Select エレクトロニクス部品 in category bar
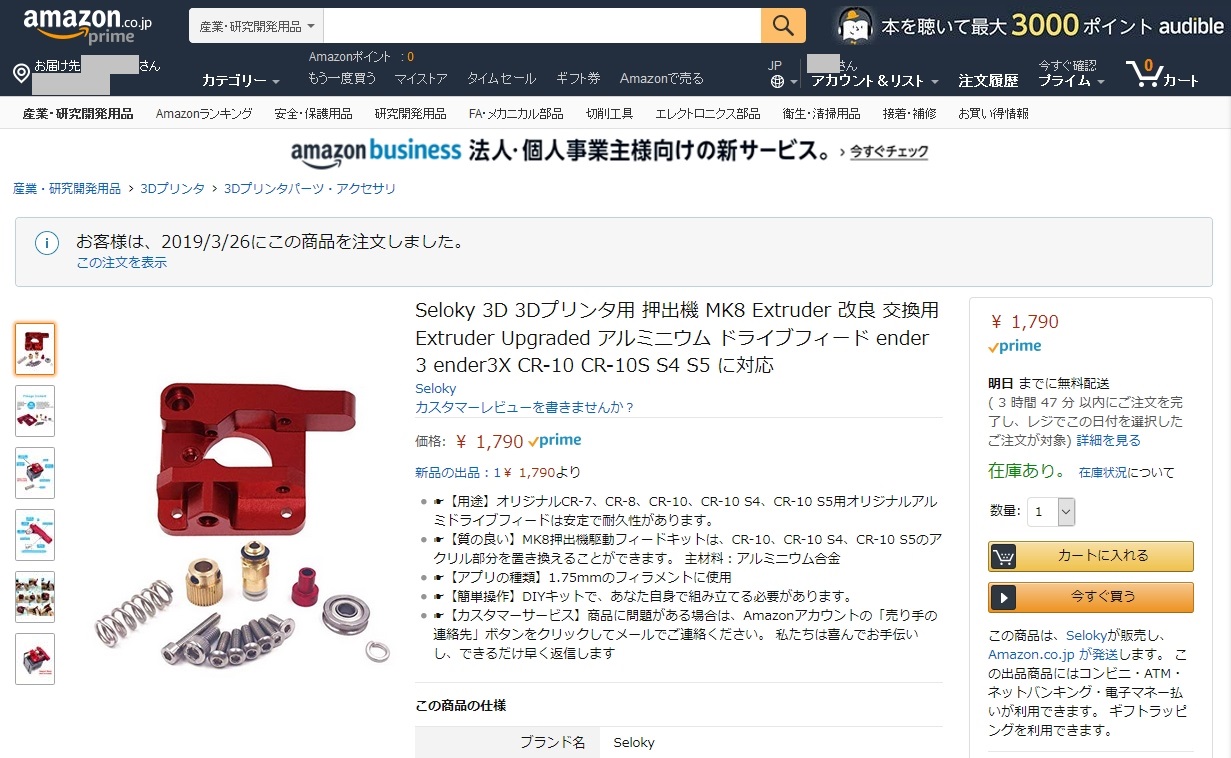 707,114
